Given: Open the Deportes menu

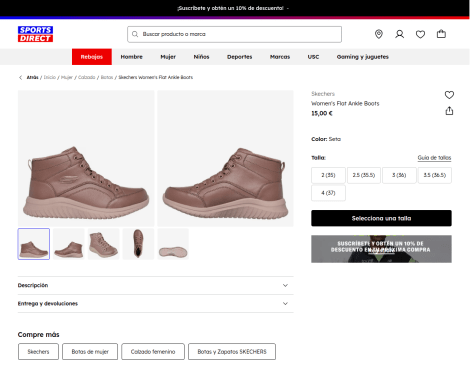Looking at the screenshot, I should [x=239, y=57].
